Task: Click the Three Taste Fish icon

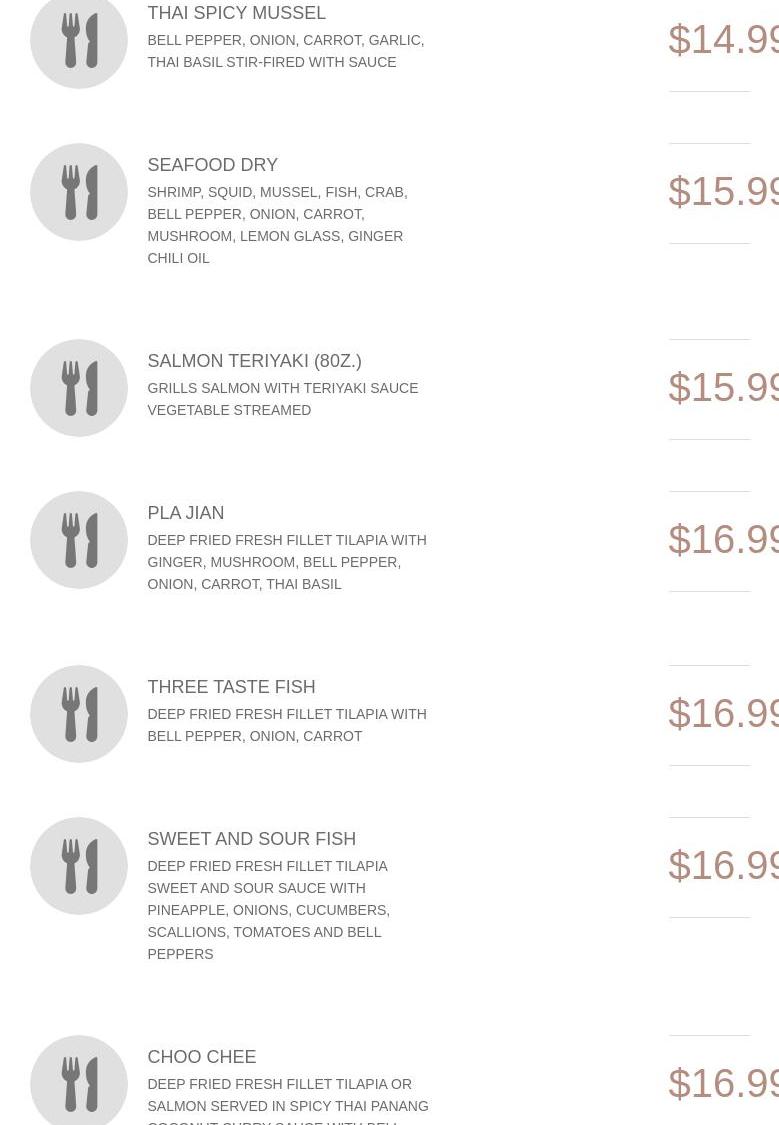Action: click(79, 714)
